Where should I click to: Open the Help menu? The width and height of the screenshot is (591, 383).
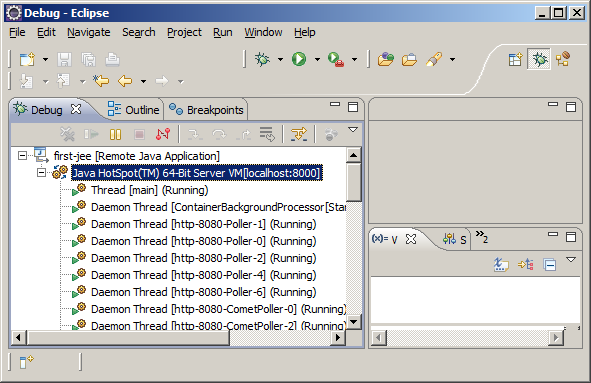tap(305, 32)
